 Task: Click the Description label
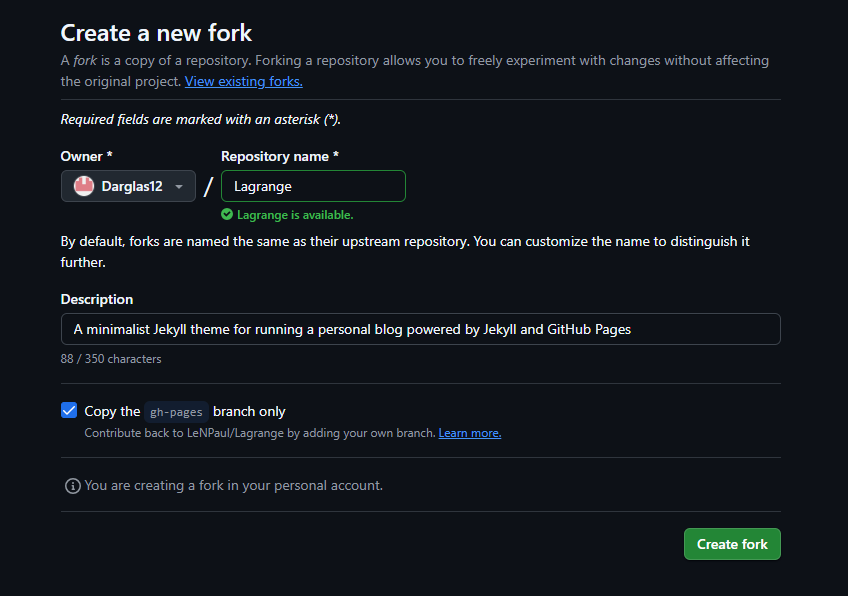[x=96, y=299]
